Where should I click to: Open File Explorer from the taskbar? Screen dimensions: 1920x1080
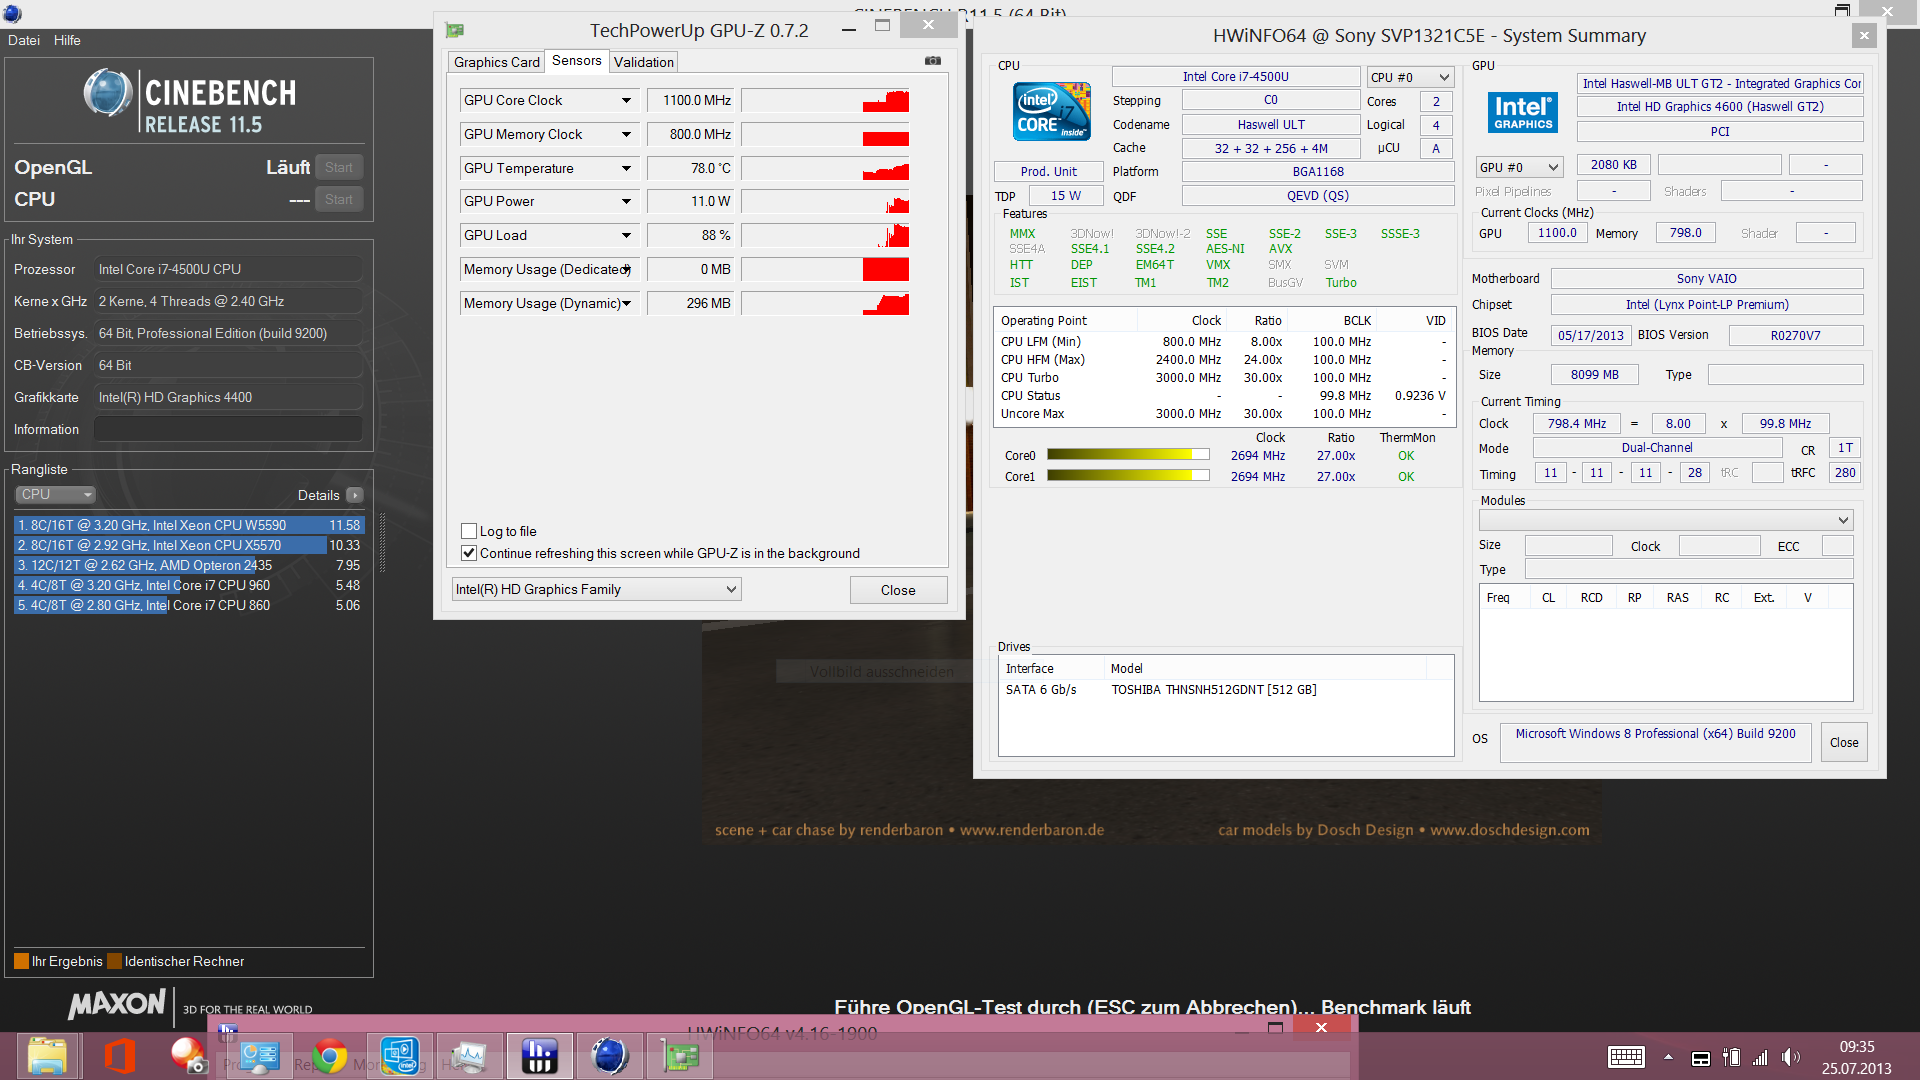[x=47, y=1056]
